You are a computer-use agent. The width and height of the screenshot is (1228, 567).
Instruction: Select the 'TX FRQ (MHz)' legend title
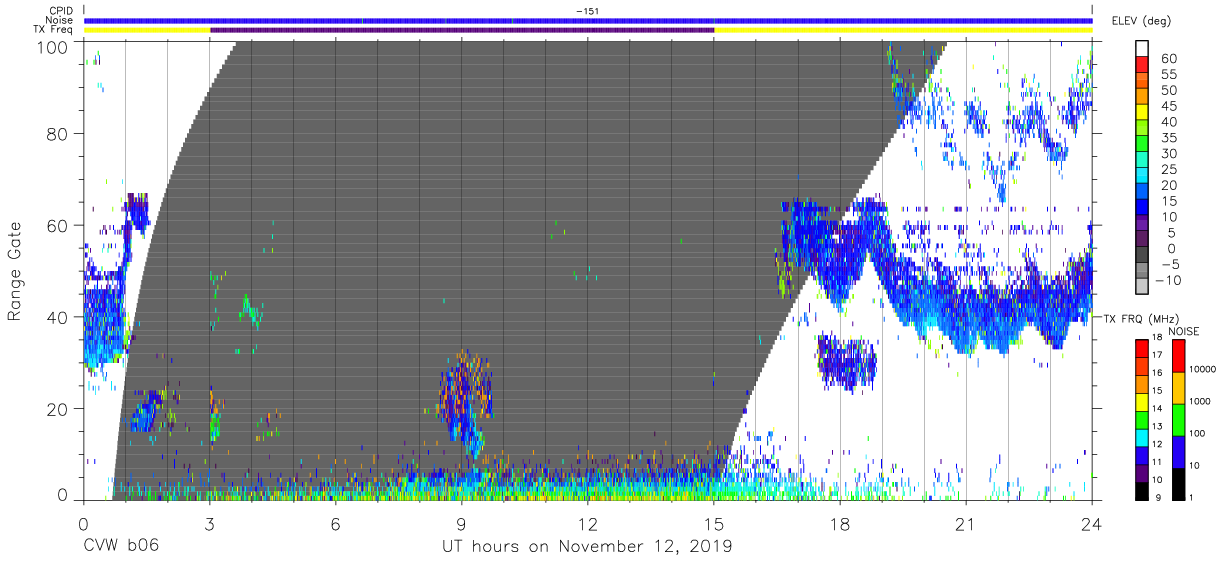[x=1140, y=318]
